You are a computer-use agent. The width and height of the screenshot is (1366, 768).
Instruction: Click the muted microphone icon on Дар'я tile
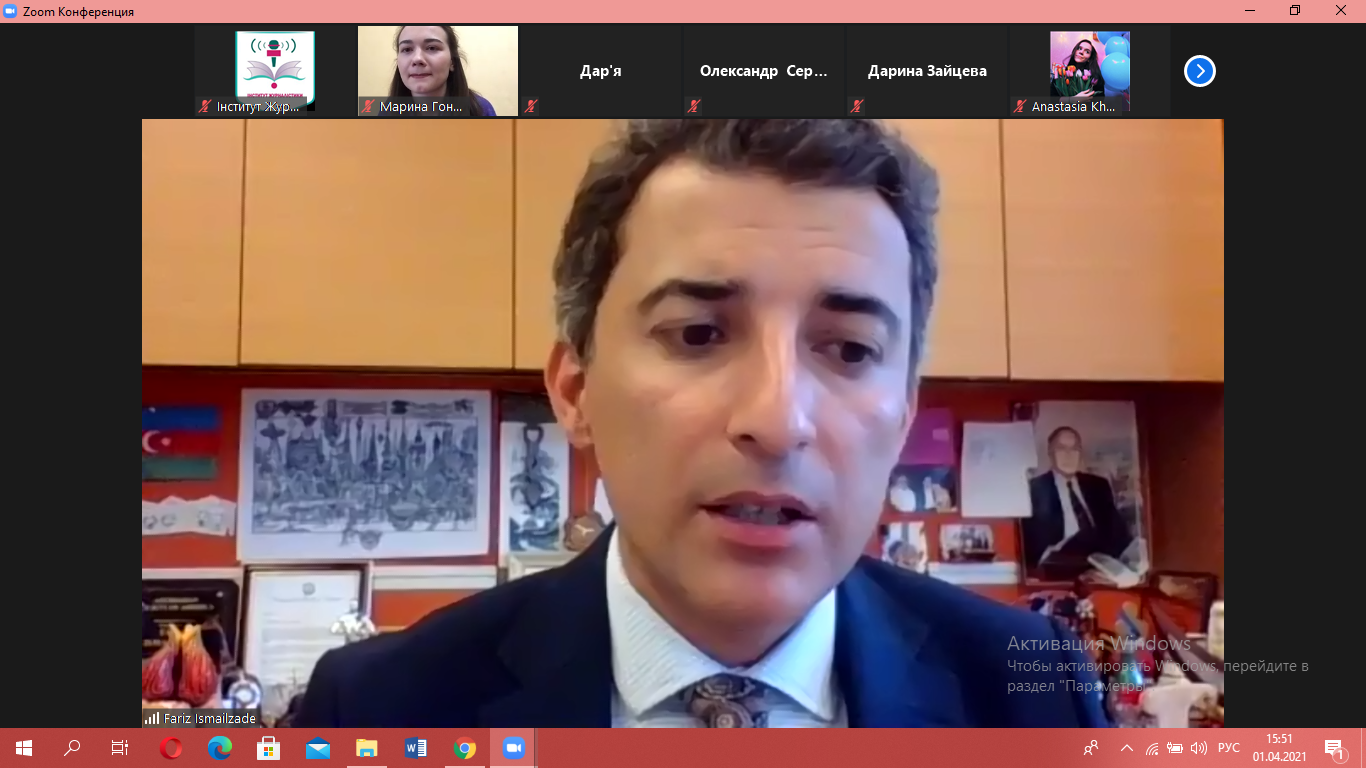tap(531, 106)
